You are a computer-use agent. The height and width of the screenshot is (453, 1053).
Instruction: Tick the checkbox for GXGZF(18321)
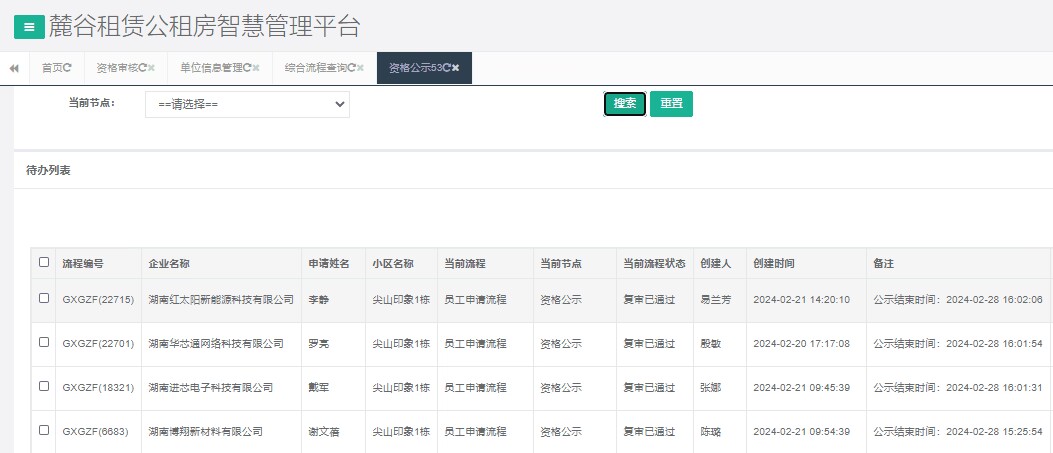point(43,386)
